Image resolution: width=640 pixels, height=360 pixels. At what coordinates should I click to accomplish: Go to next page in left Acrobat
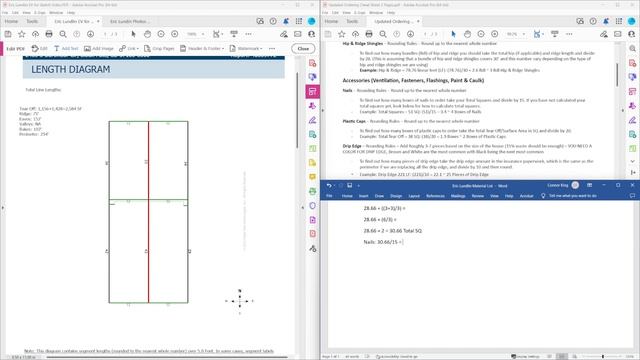[90, 34]
